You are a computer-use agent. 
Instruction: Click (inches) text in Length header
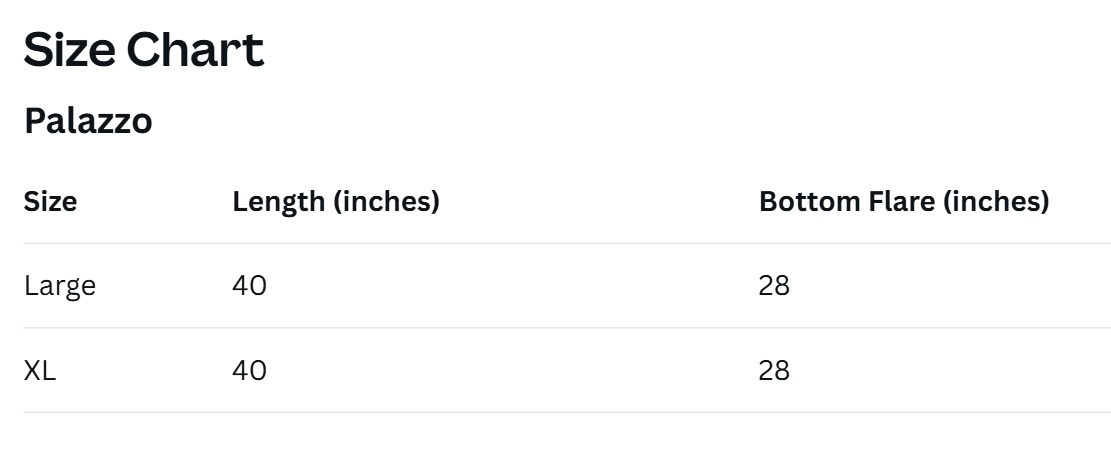coord(386,201)
